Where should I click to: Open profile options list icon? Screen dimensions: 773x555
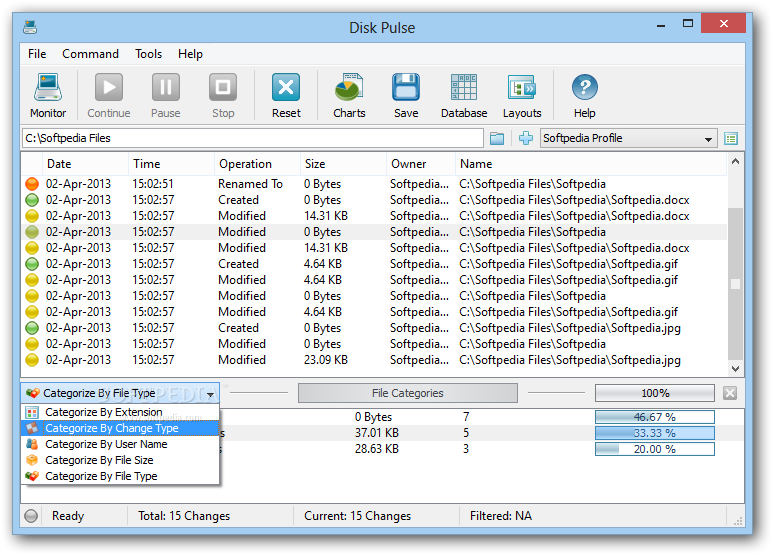tap(731, 139)
